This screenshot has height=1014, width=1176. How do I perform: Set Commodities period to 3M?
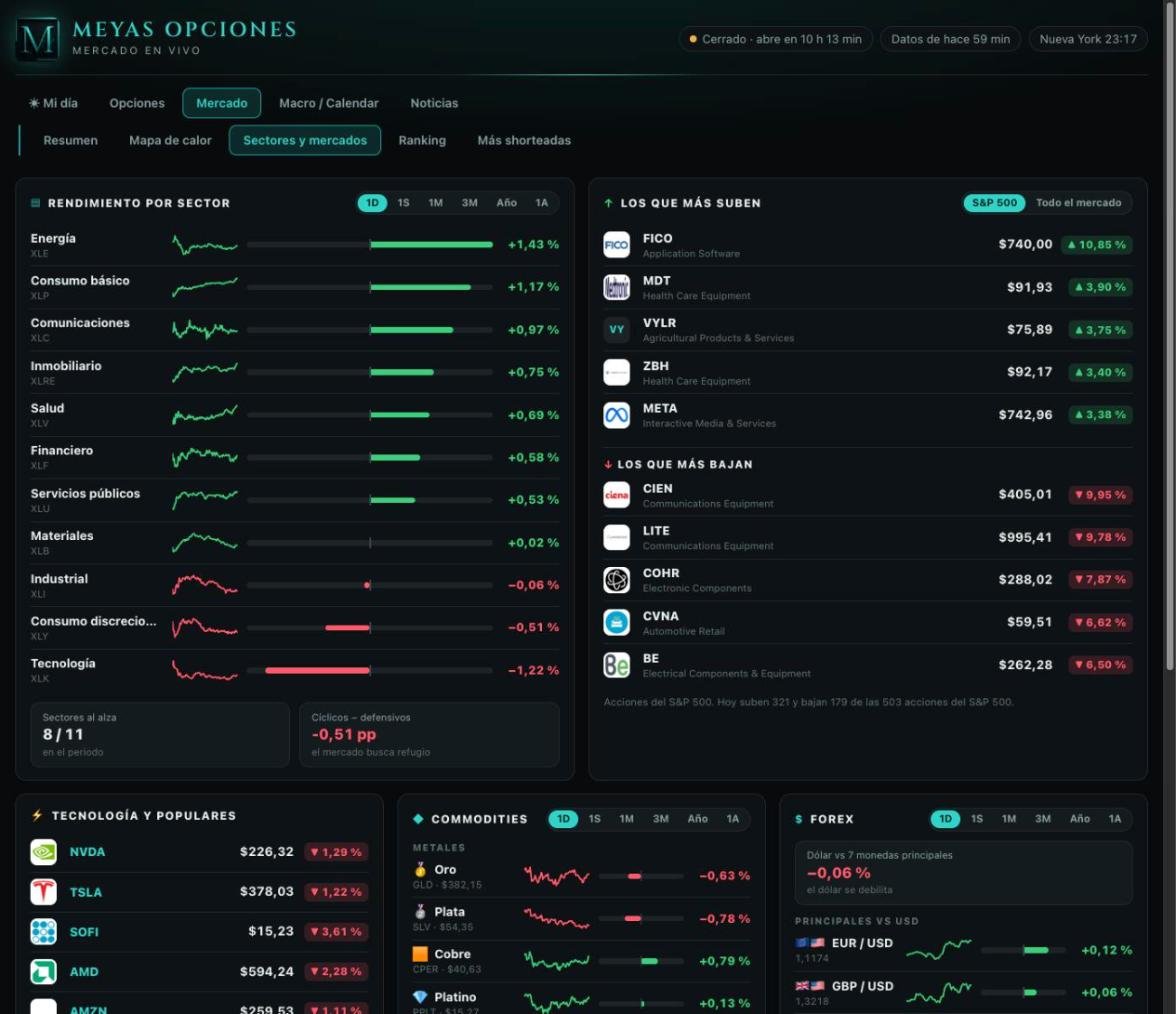click(661, 819)
